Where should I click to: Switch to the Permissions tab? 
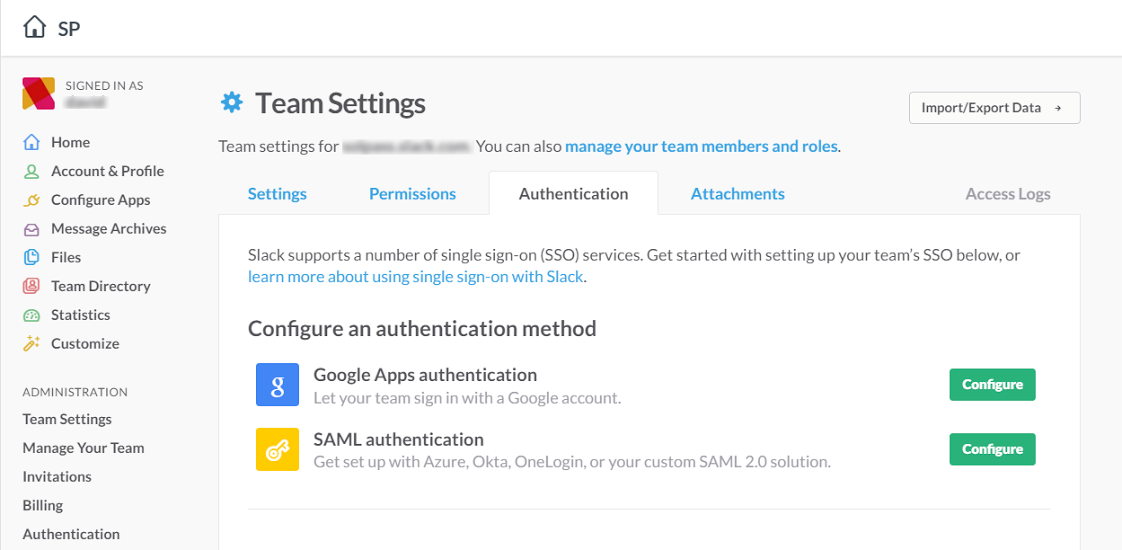[x=412, y=194]
